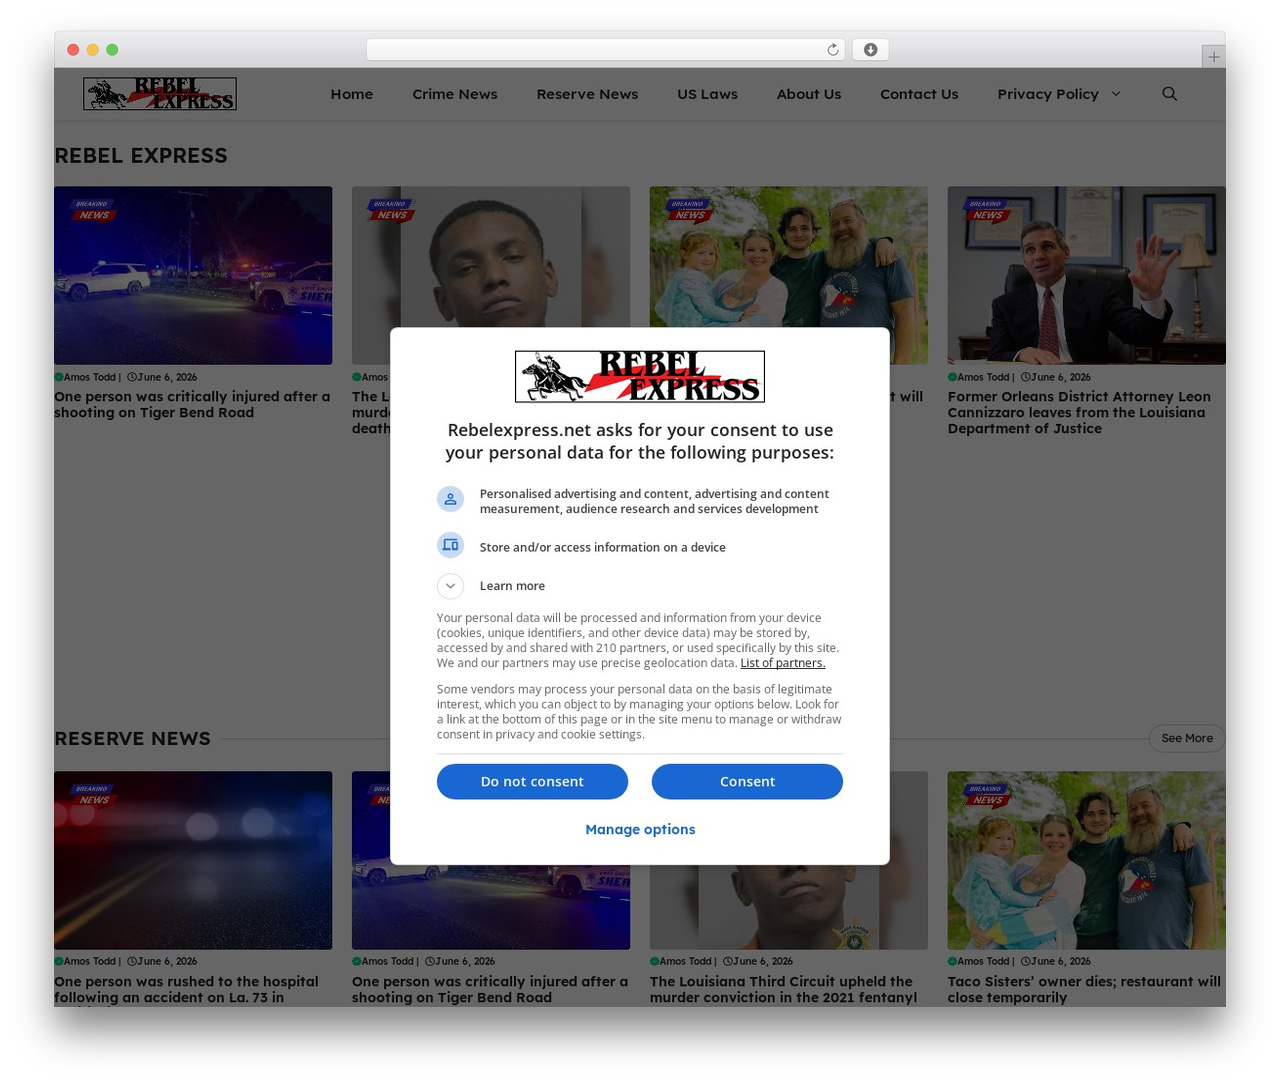Open 'One person was rushed to the hospital' headline
This screenshot has width=1280, height=1084.
(186, 989)
